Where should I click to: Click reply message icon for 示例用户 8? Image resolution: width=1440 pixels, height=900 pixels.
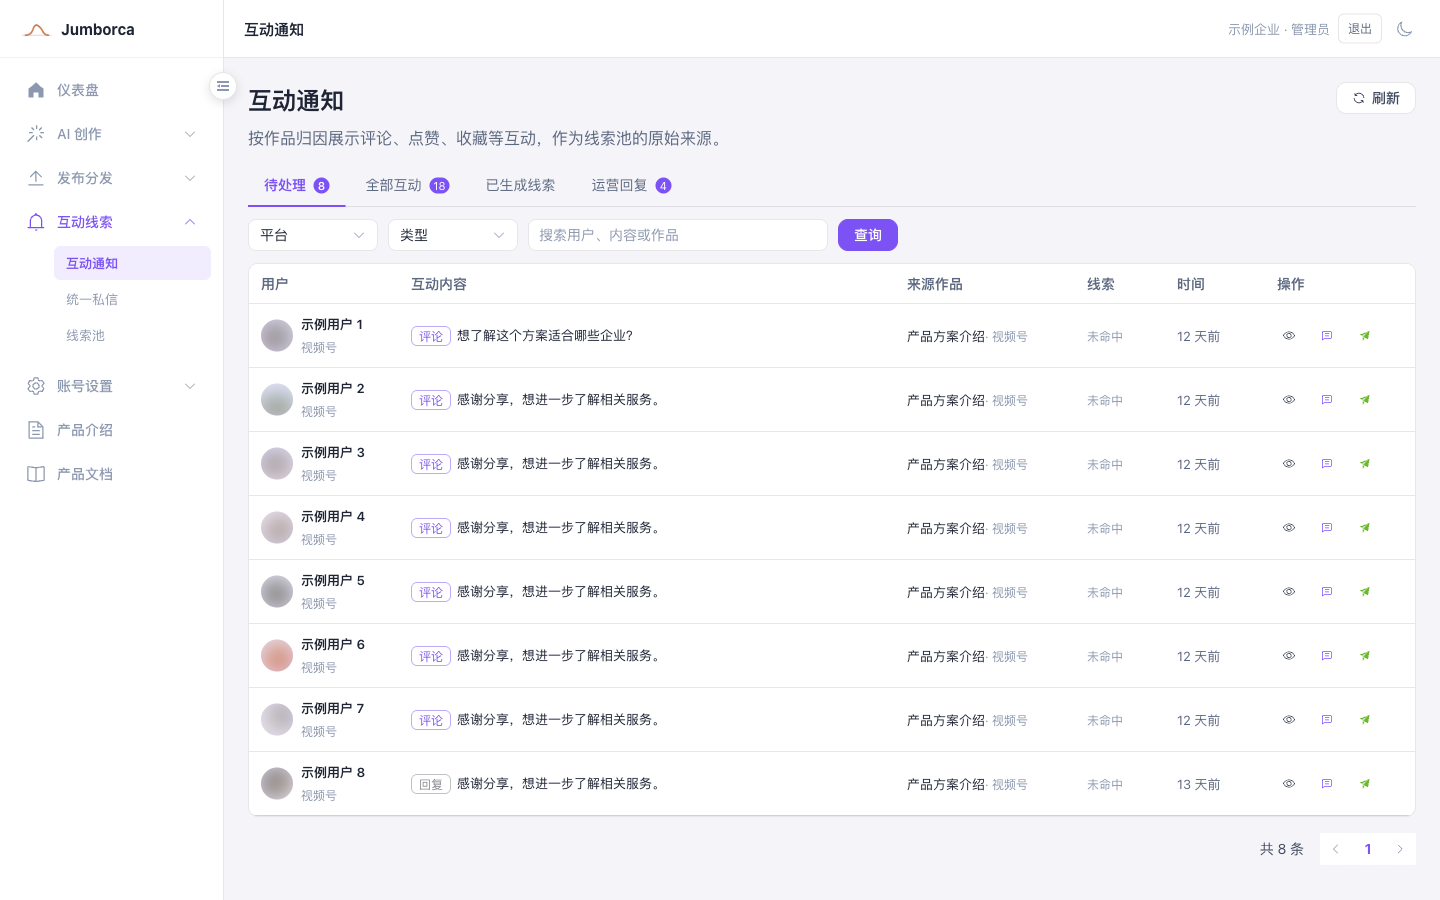click(x=1327, y=784)
